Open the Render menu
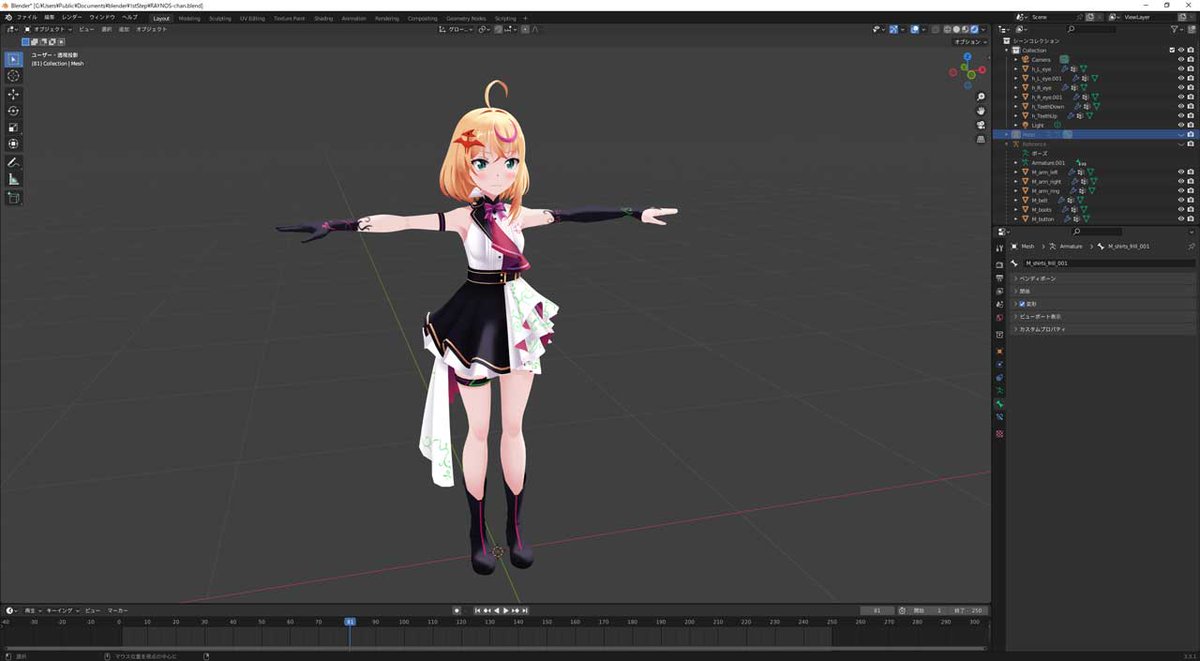The image size is (1200, 661). (x=72, y=18)
